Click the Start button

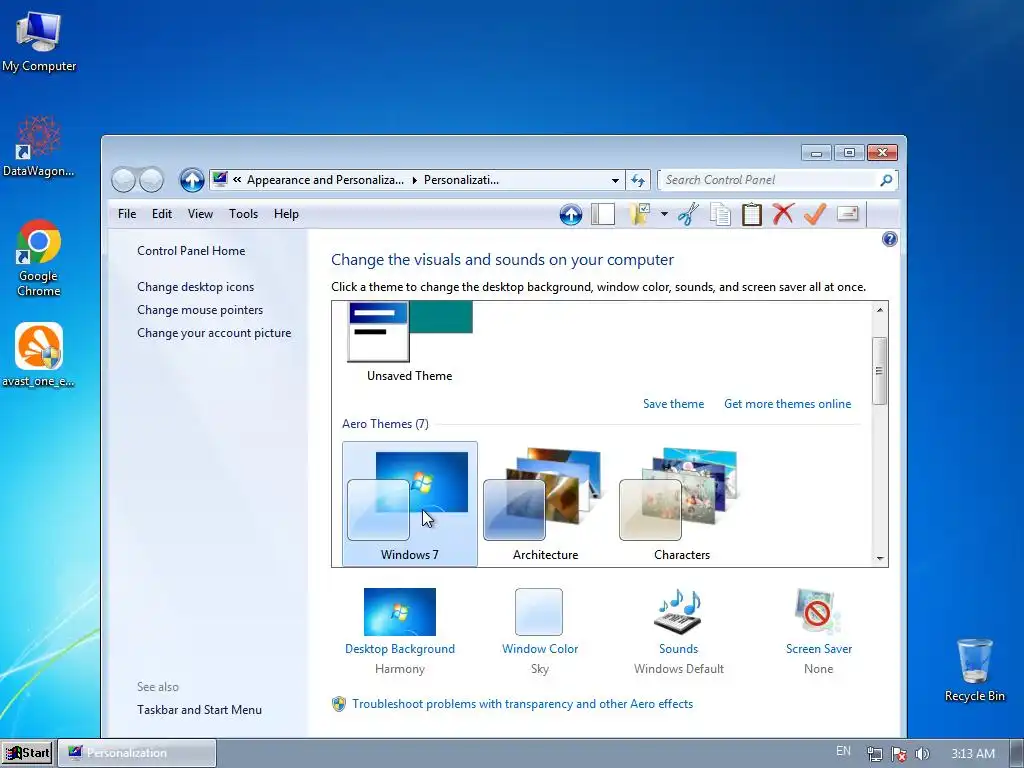tap(28, 753)
